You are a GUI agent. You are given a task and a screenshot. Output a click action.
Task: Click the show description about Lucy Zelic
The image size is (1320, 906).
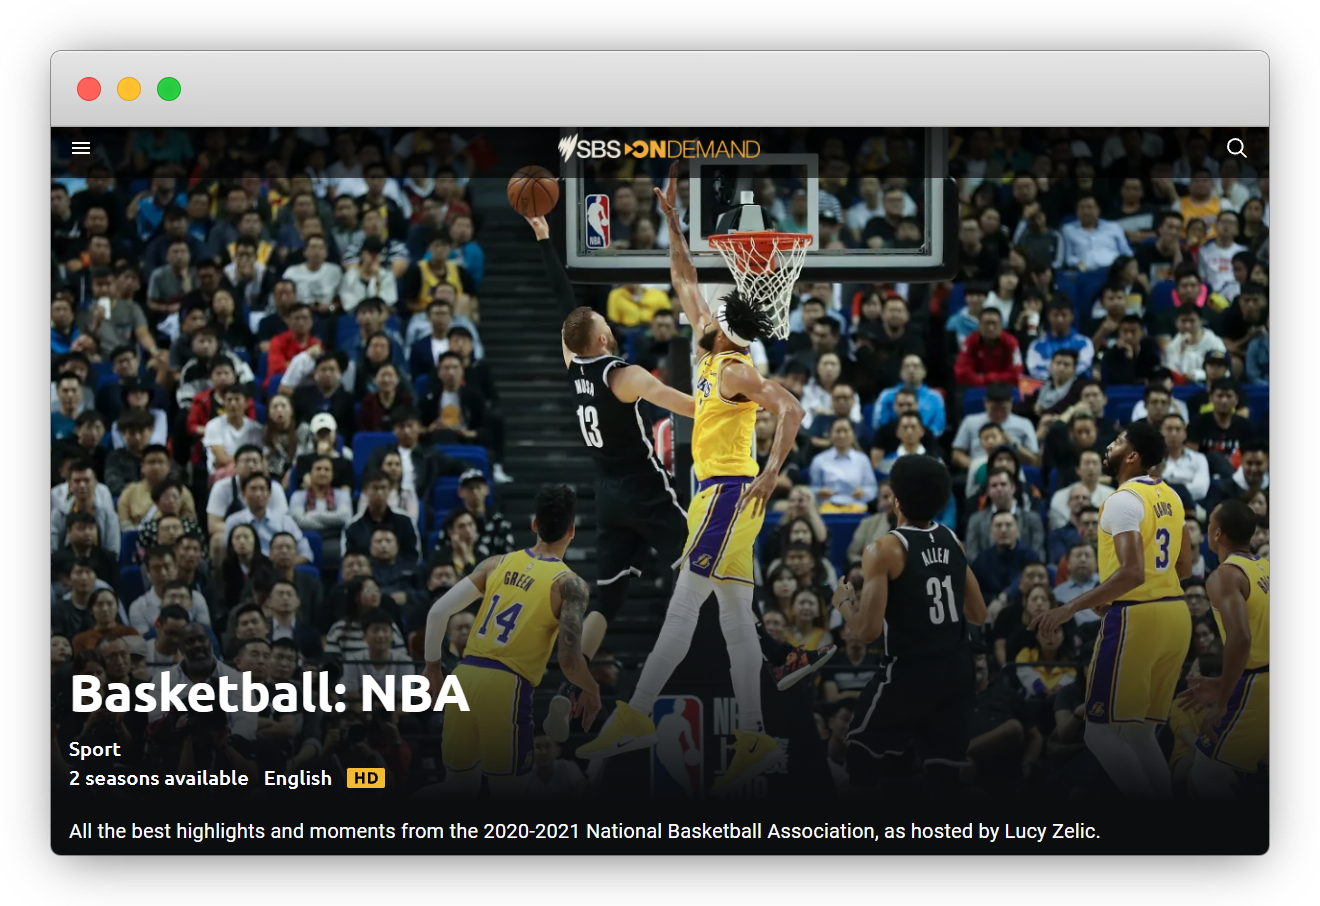(585, 831)
